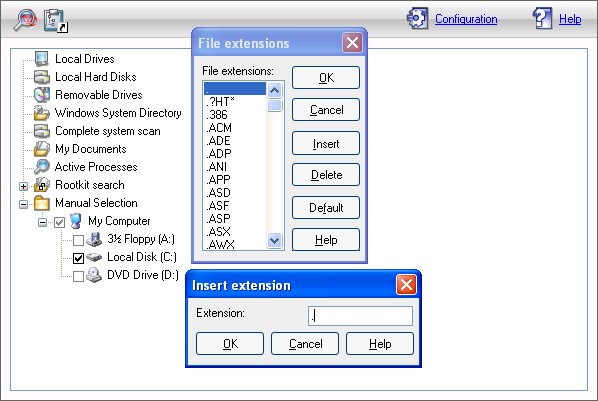Select the .ADE extension entry
The width and height of the screenshot is (598, 401).
tap(235, 140)
